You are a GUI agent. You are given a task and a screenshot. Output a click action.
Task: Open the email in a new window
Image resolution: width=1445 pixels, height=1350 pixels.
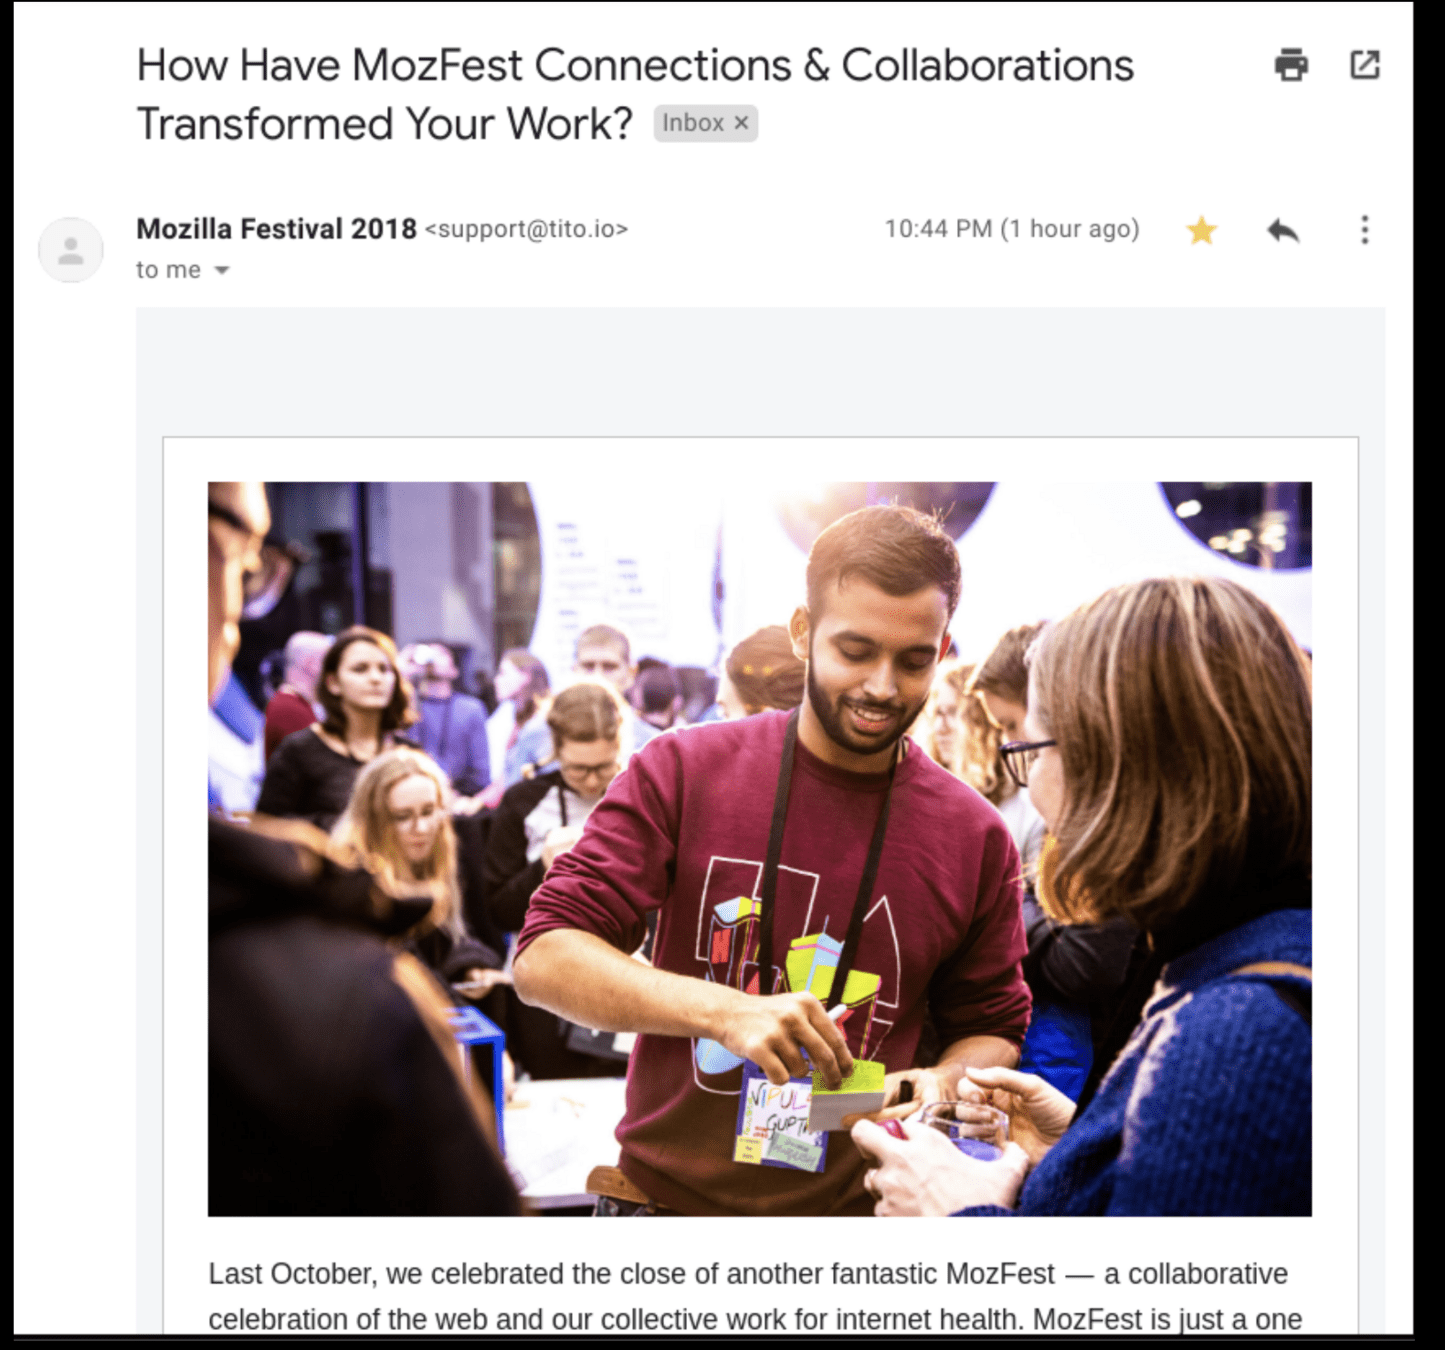click(1365, 65)
